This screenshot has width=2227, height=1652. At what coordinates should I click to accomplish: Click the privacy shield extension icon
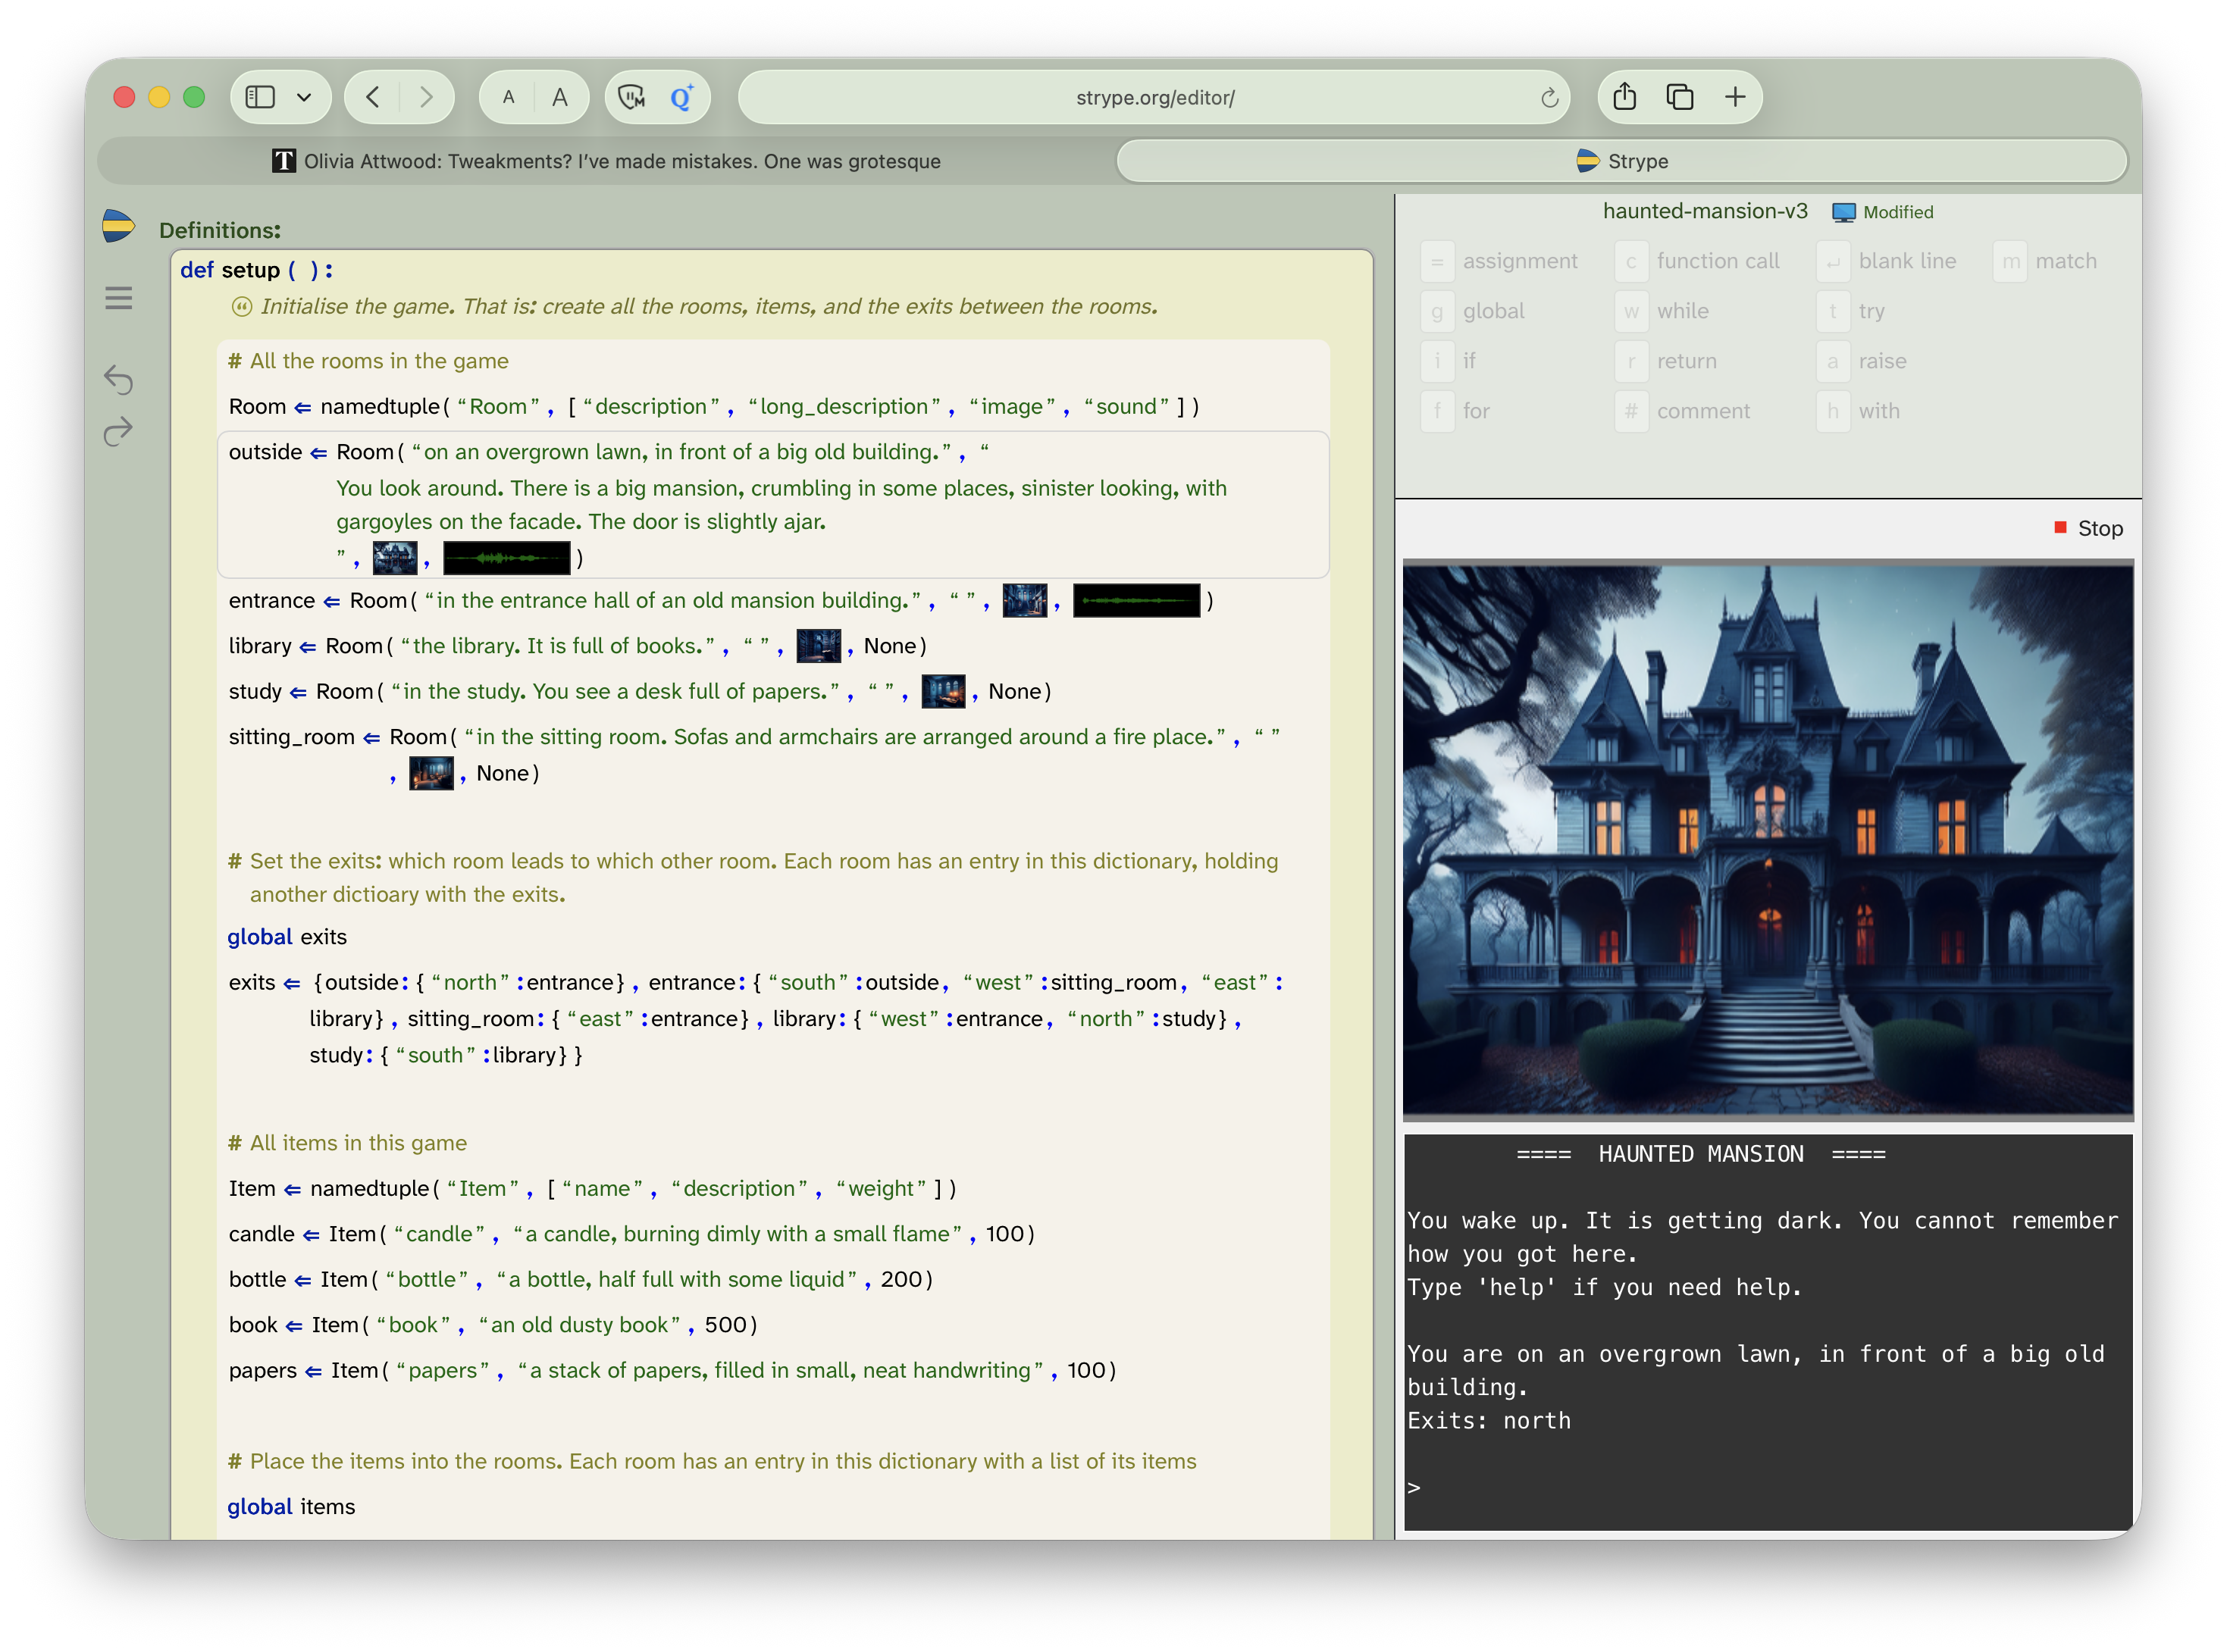tap(631, 97)
